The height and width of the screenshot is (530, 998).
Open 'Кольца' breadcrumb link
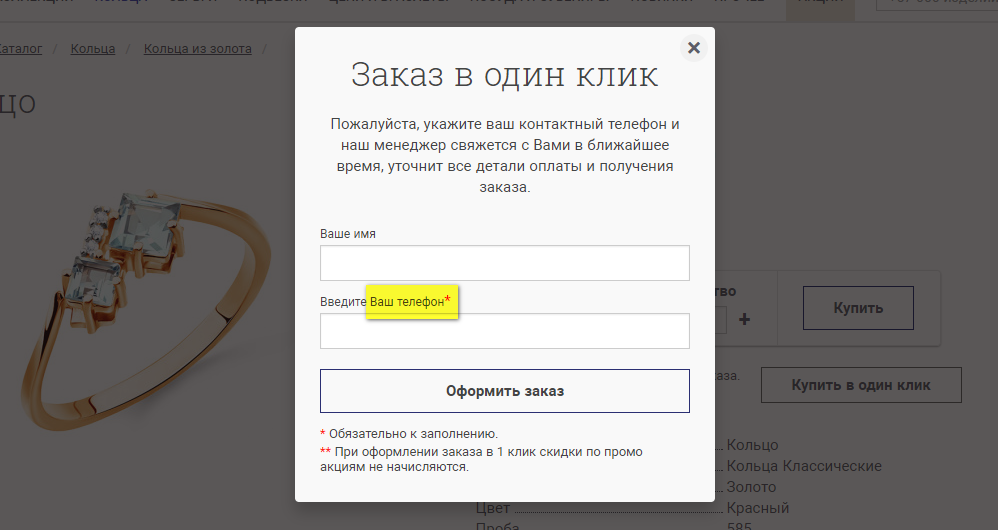tap(93, 49)
